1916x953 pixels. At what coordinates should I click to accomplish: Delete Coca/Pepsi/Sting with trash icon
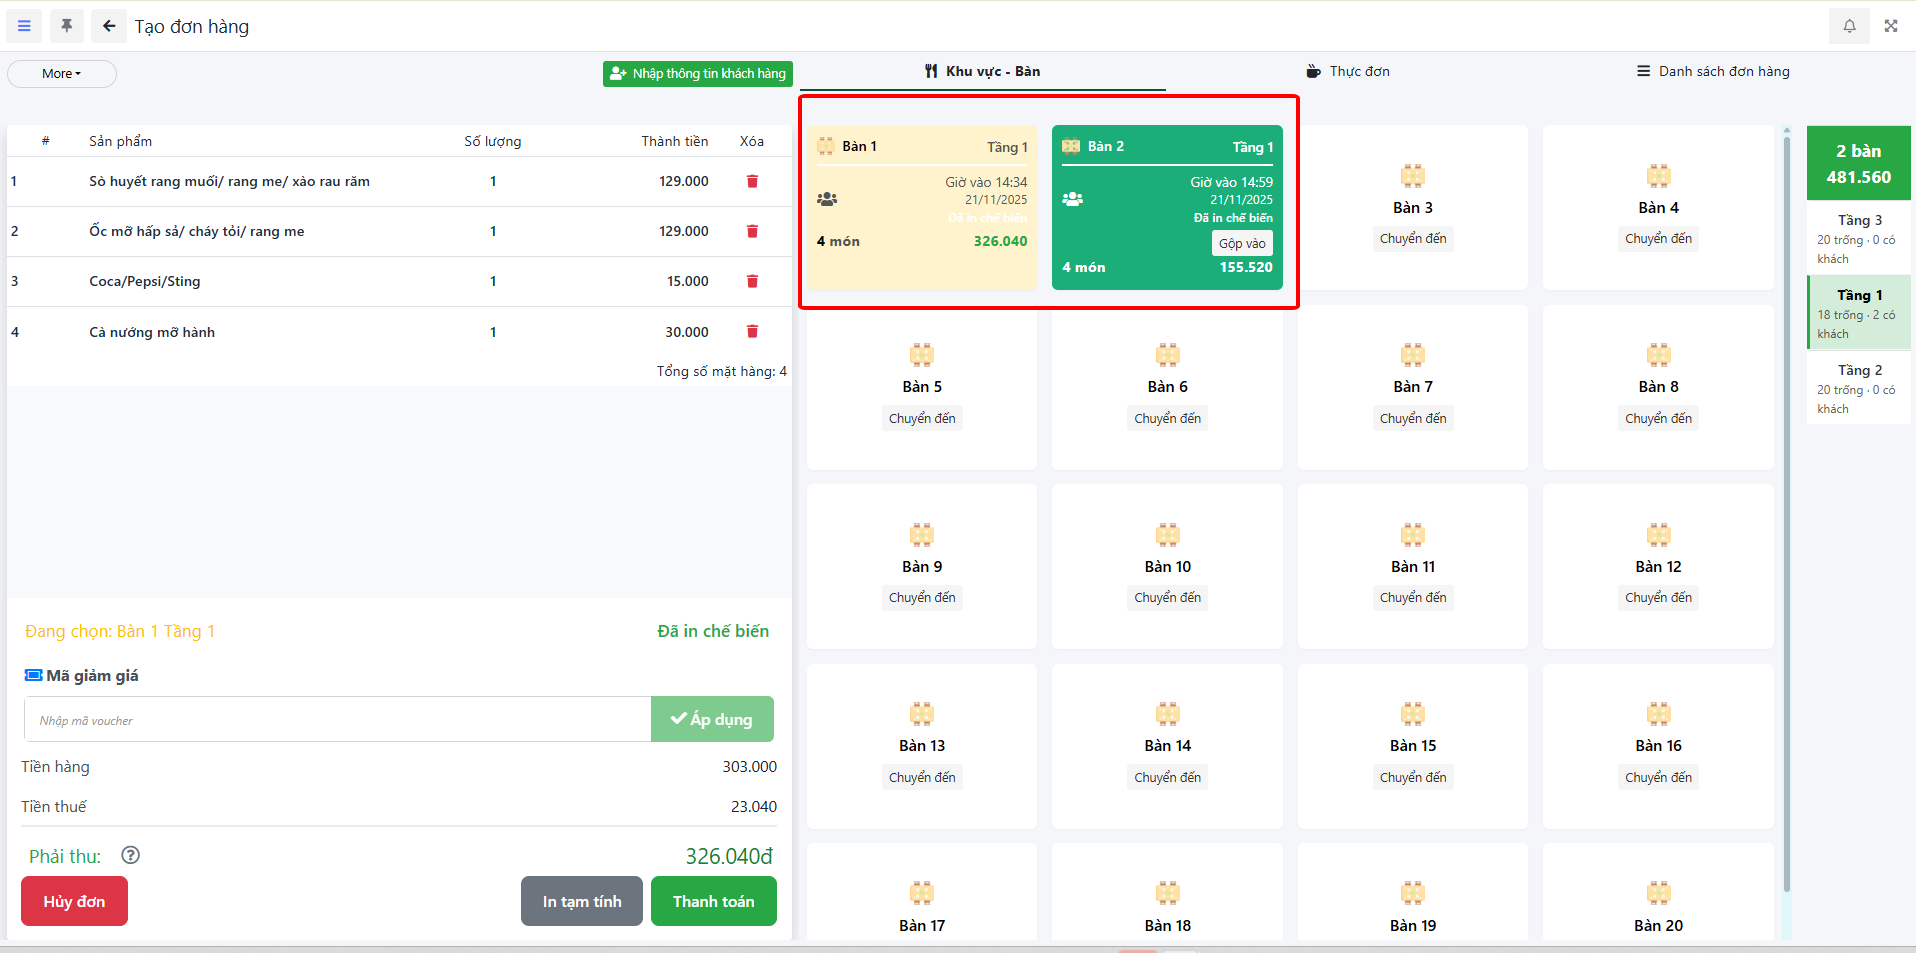[752, 281]
